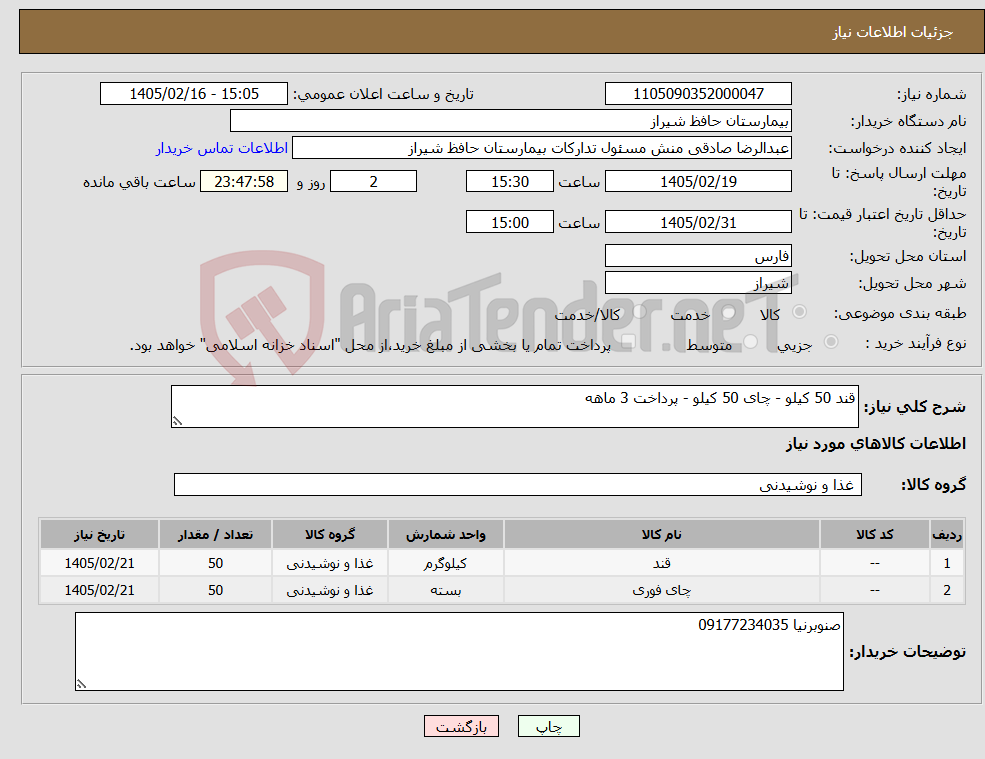
Task: Click the تاریخ نیاز column header
Action: click(99, 535)
